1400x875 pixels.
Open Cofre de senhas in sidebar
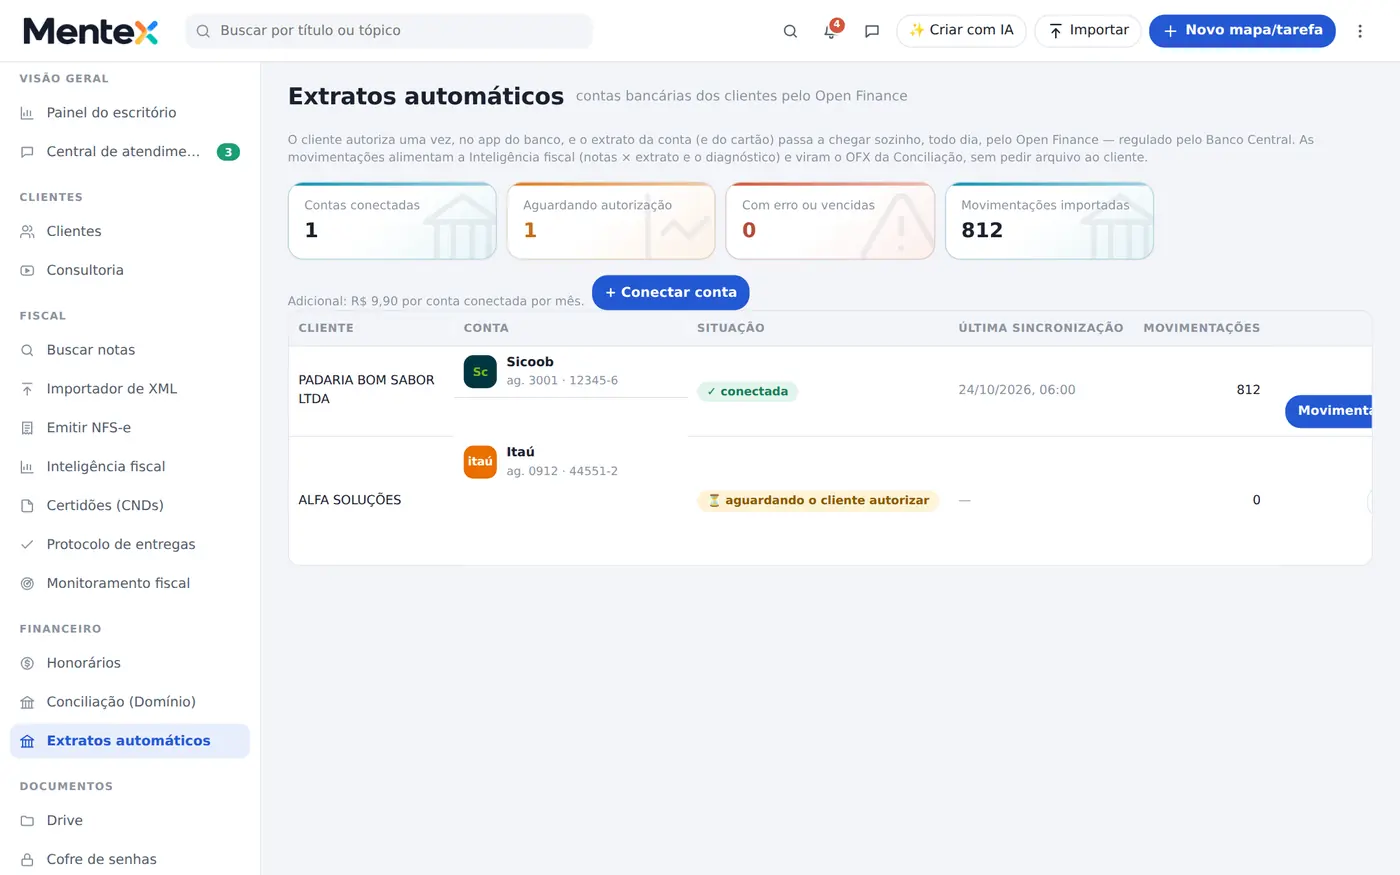[x=130, y=860]
